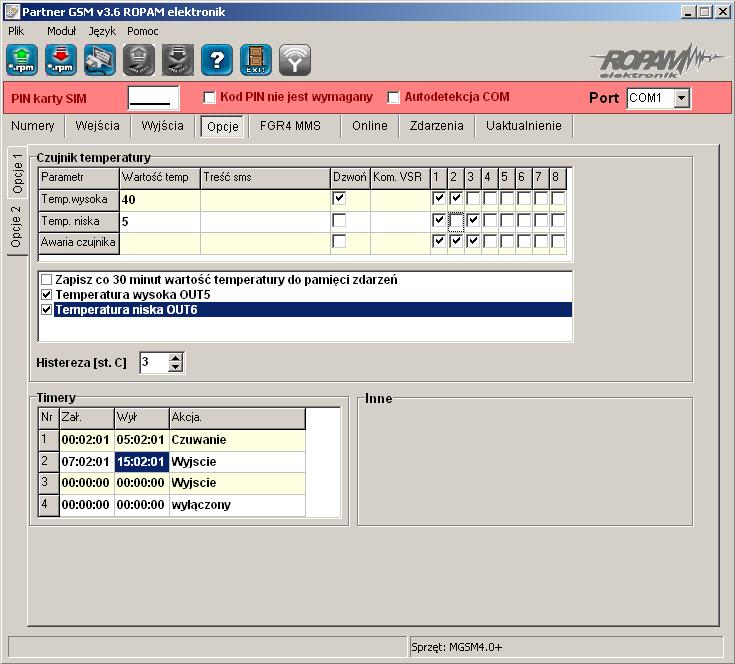Click the Akcja column header in Timery
Image resolution: width=735 pixels, height=664 pixels.
237,418
